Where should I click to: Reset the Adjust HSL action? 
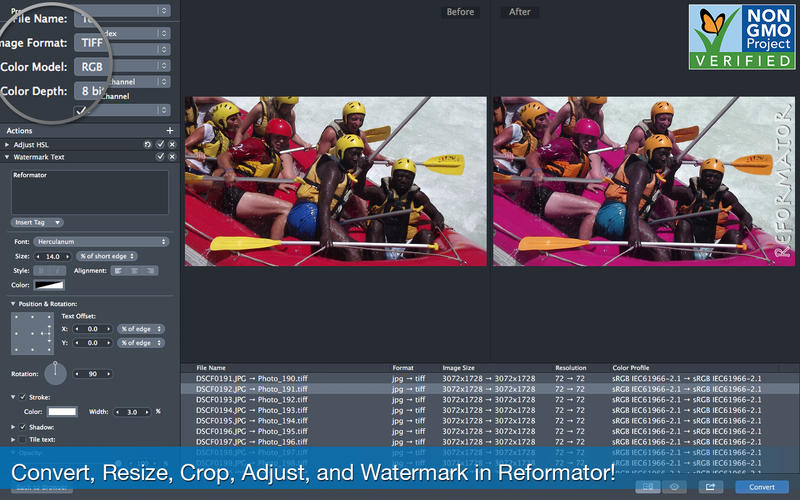[147, 144]
